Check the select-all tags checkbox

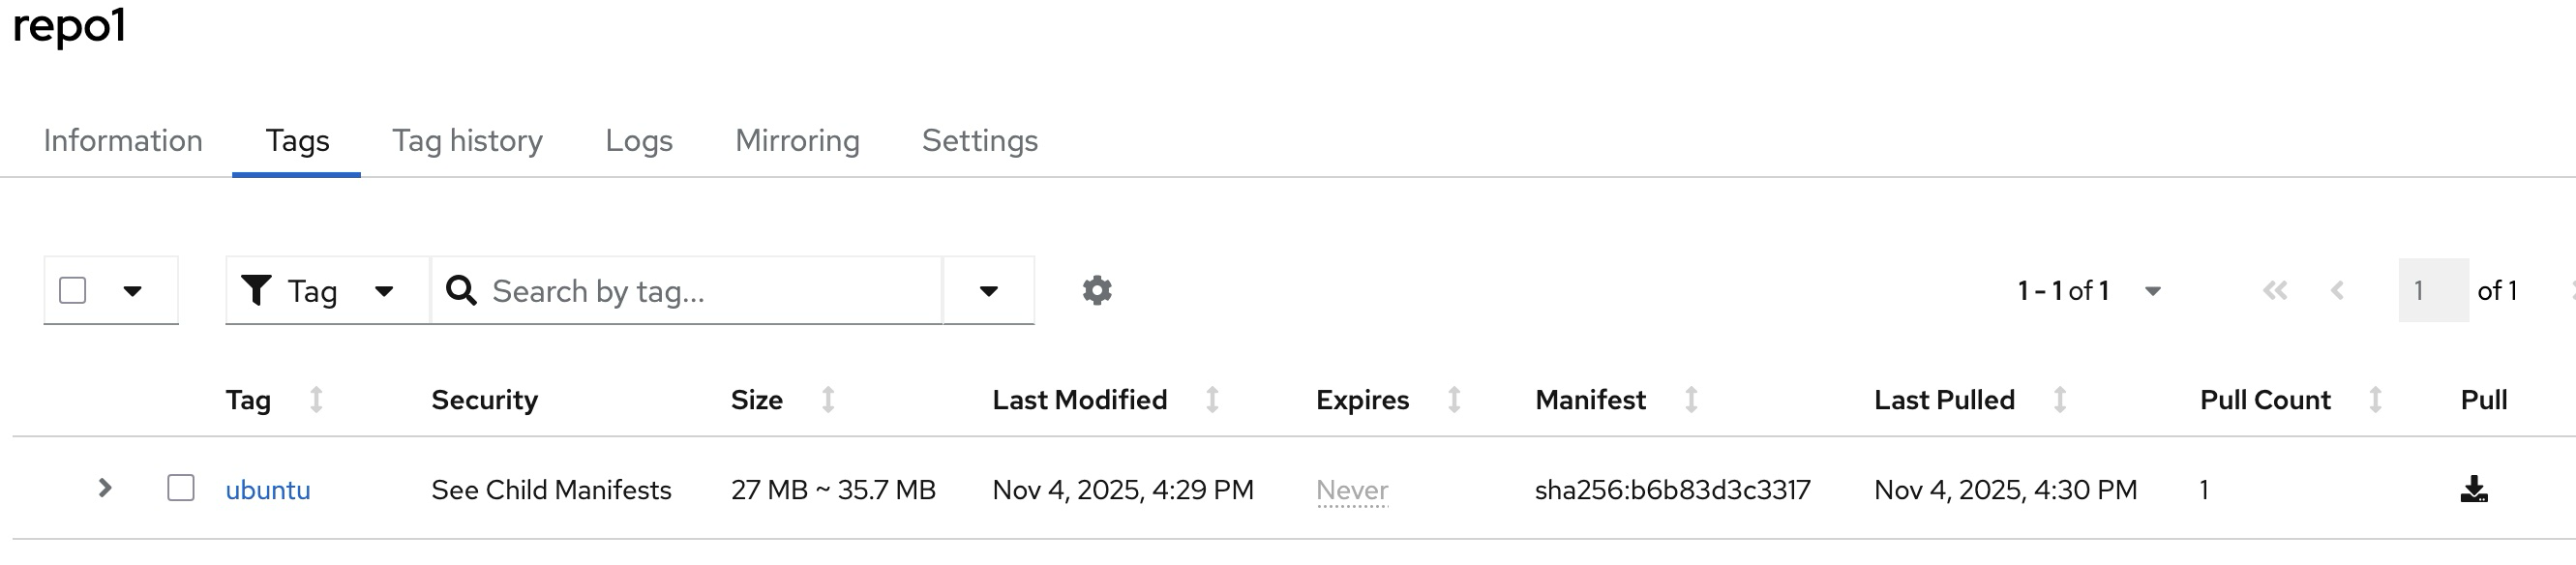[73, 291]
